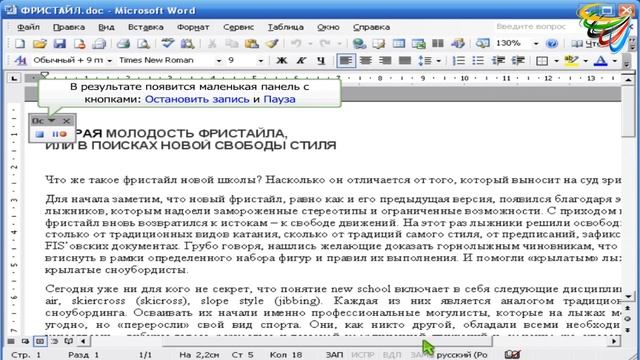Open the Times New Roman font dropdown

[219, 61]
